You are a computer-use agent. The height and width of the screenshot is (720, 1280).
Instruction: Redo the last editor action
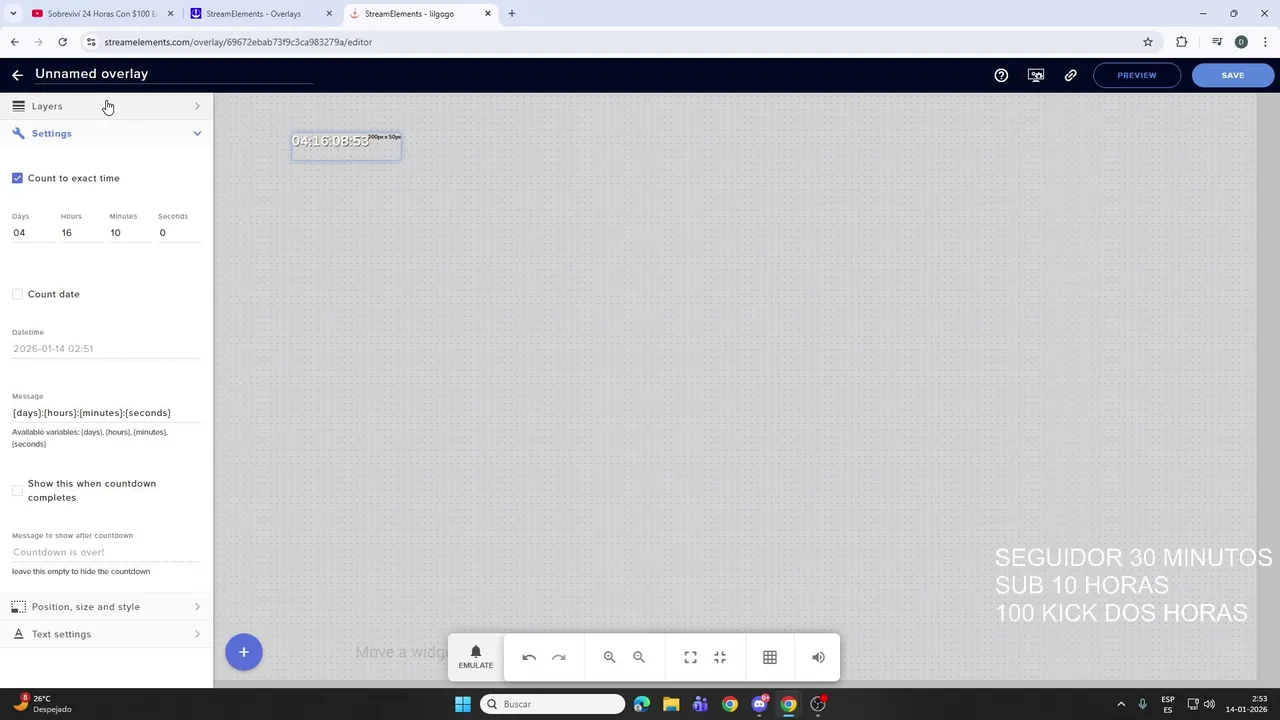559,657
